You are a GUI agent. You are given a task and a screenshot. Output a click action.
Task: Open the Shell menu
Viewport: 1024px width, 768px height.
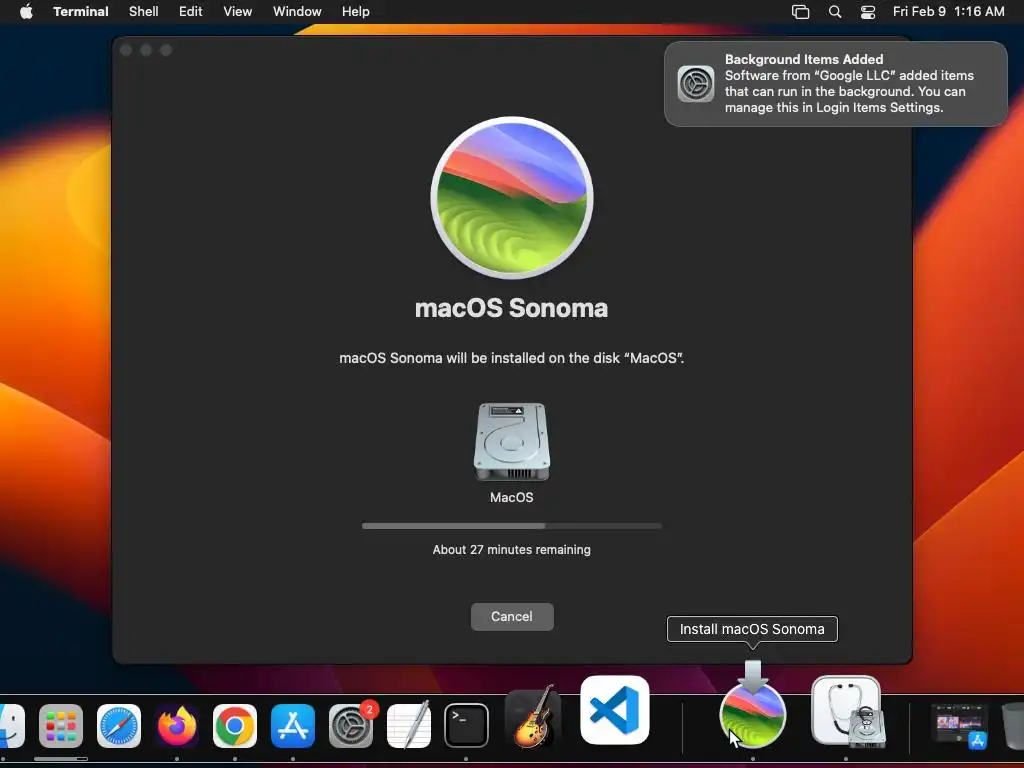point(144,11)
